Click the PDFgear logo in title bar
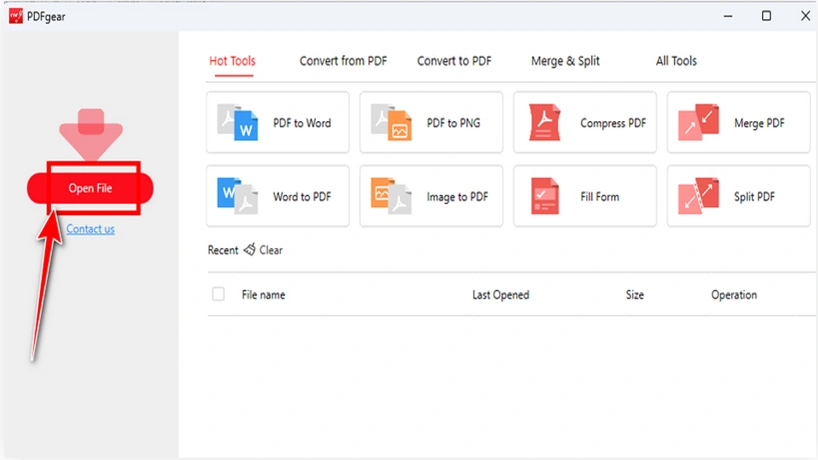This screenshot has width=818, height=460. click(x=15, y=15)
